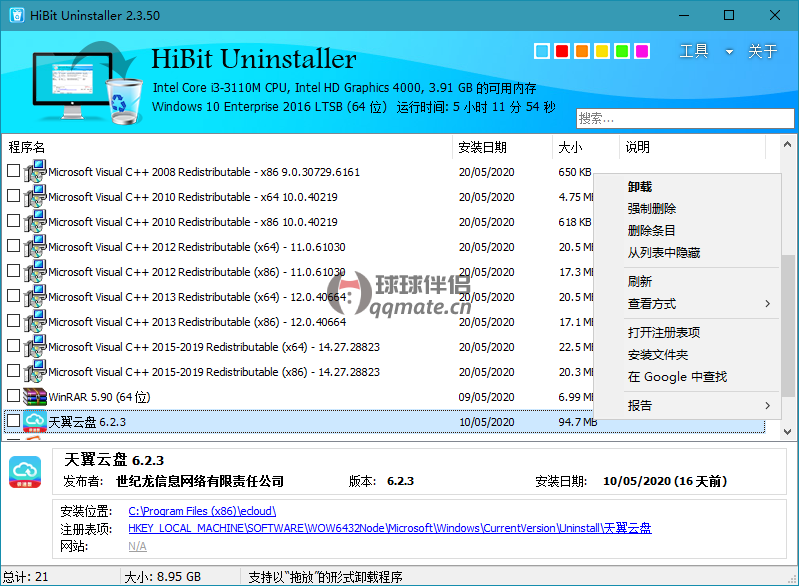Screen dimensions: 799x586
Task: Click icon of Visual C++ 2012 x64 entry
Action: tap(35, 247)
